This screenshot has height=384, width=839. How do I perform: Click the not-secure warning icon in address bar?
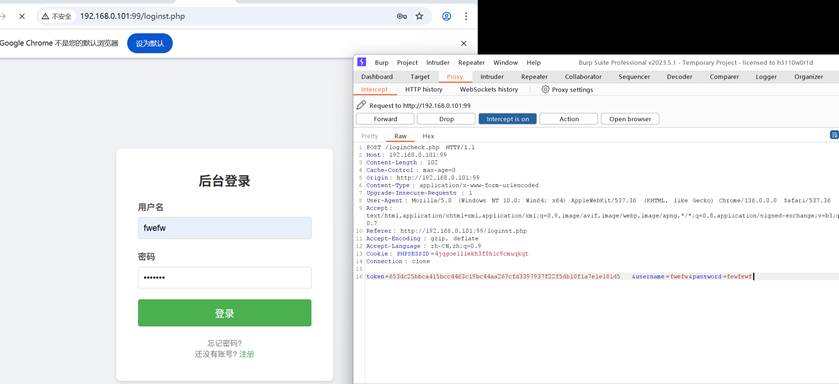45,17
